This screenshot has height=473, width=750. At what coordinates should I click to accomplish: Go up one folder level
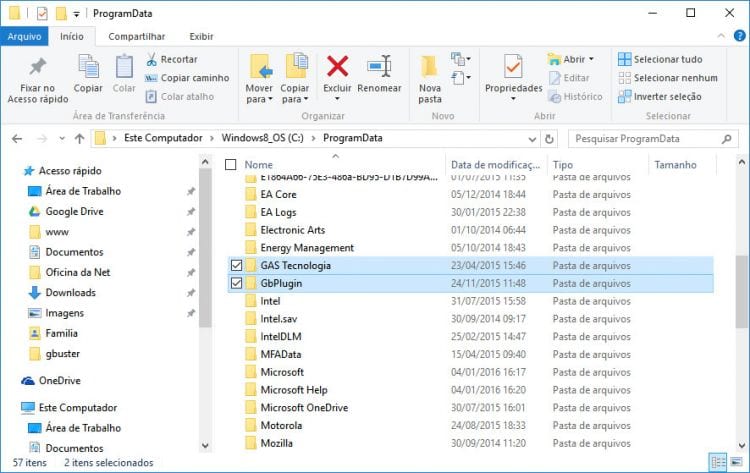coord(79,139)
